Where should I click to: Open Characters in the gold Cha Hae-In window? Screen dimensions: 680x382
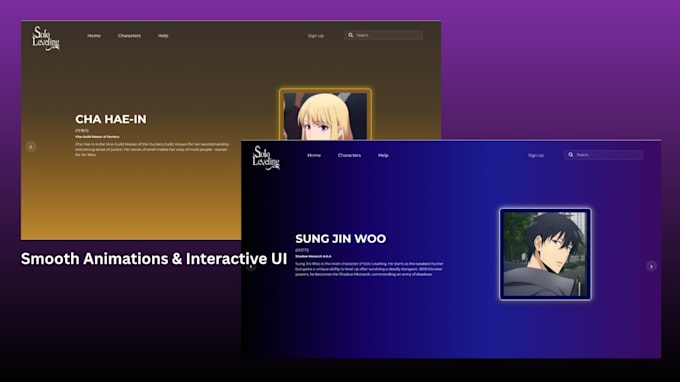[x=129, y=36]
